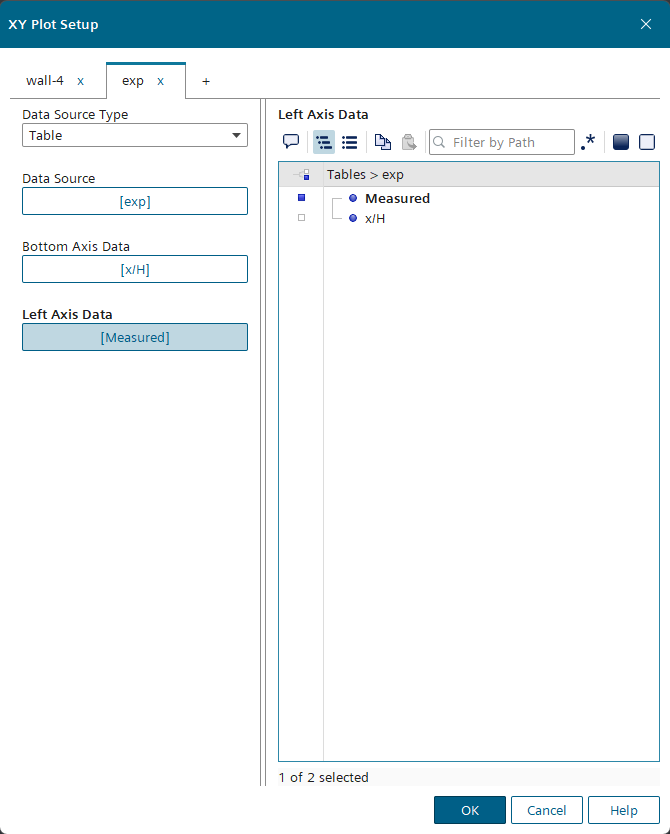Toggle regular expression filter icon
670x834 pixels.
pos(588,142)
